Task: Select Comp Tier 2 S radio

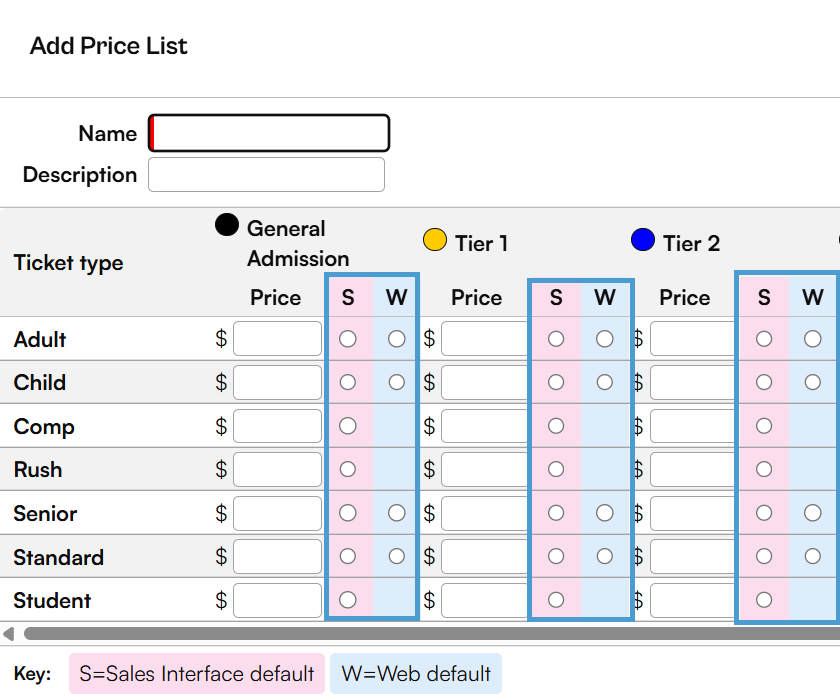Action: (x=764, y=426)
